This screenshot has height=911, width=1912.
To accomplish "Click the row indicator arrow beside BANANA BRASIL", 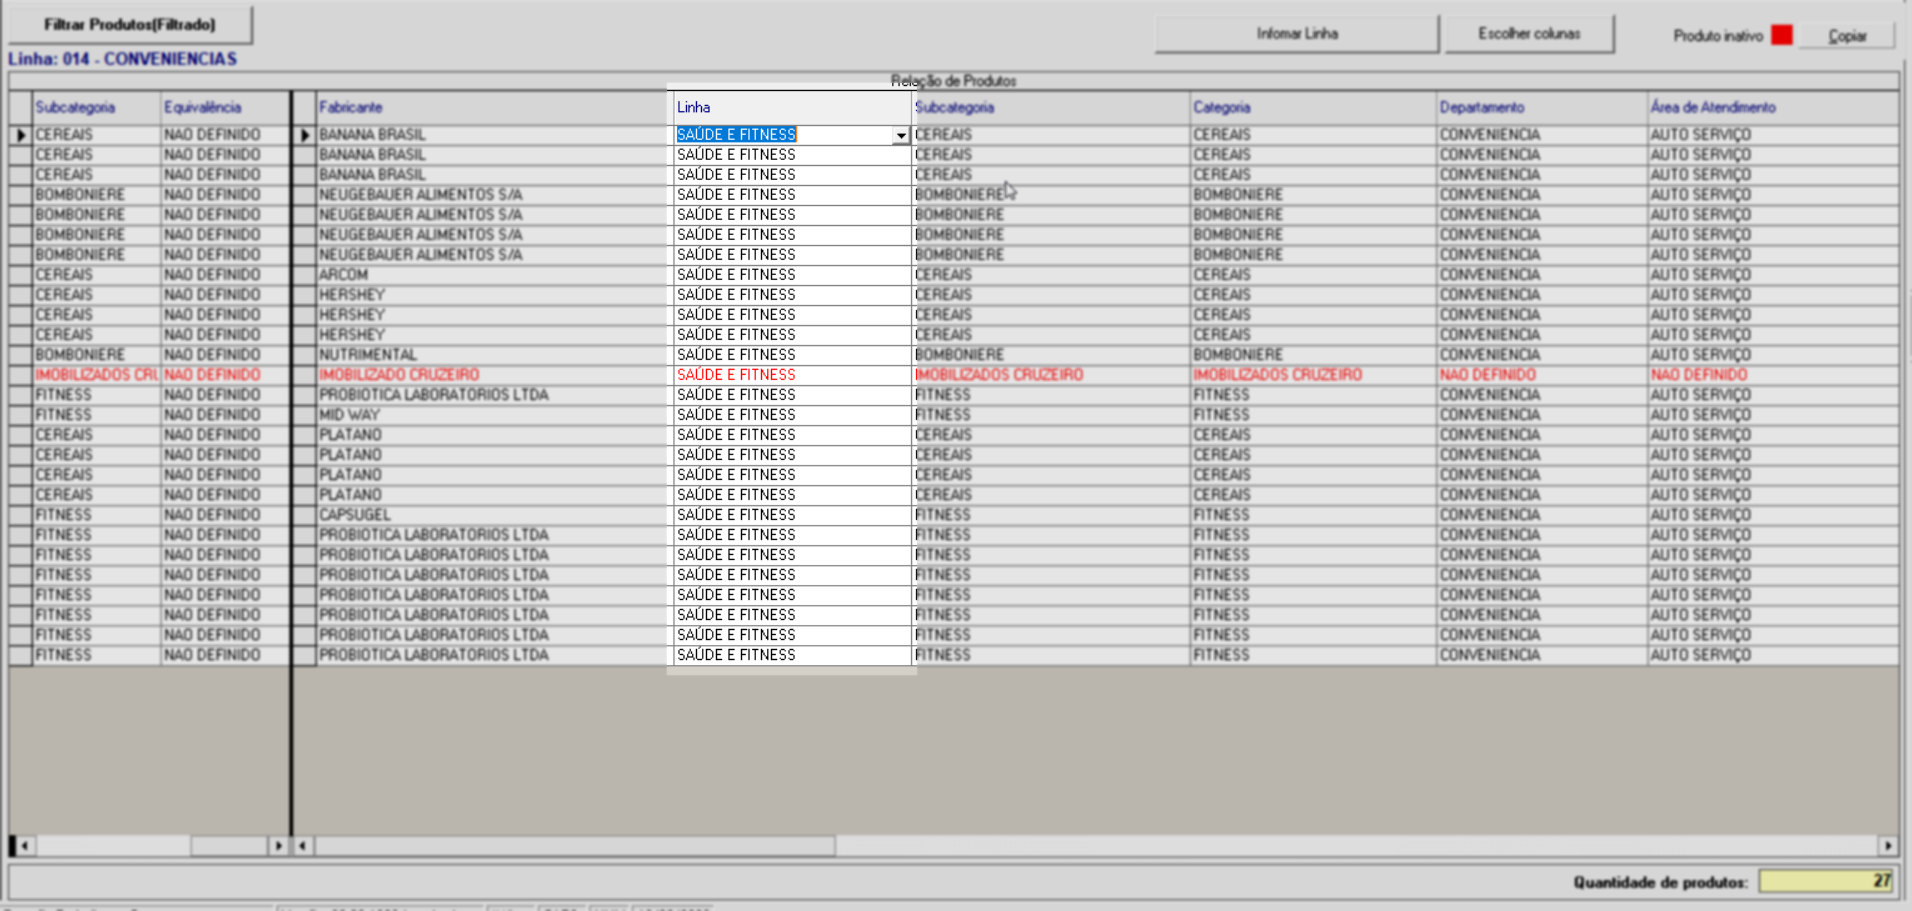I will (305, 135).
